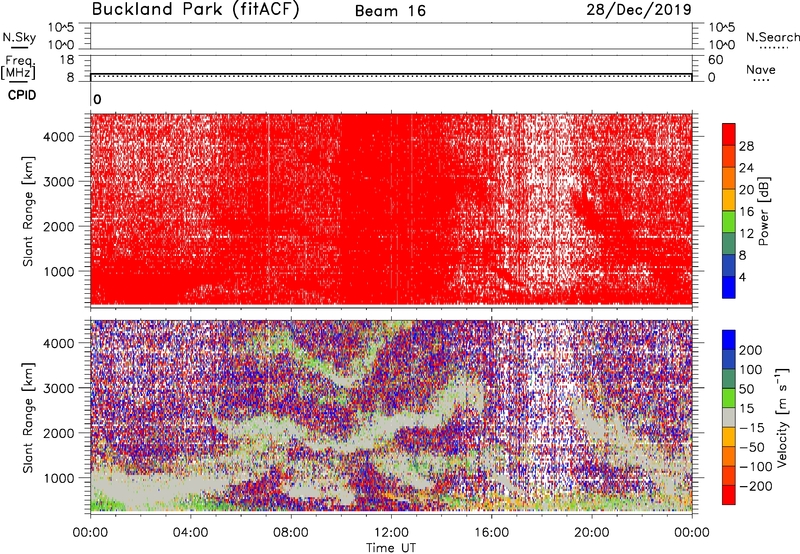This screenshot has height=554, width=800.
Task: Pick the bottom red swatch of velocity scale
Action: pyautogui.click(x=729, y=495)
